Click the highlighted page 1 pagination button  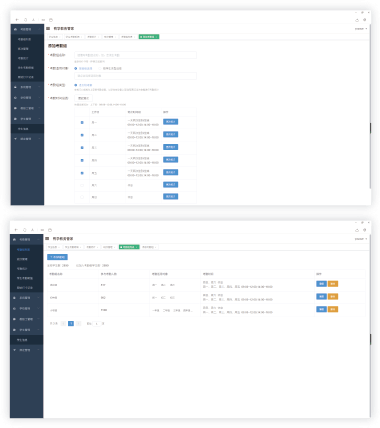click(x=71, y=323)
